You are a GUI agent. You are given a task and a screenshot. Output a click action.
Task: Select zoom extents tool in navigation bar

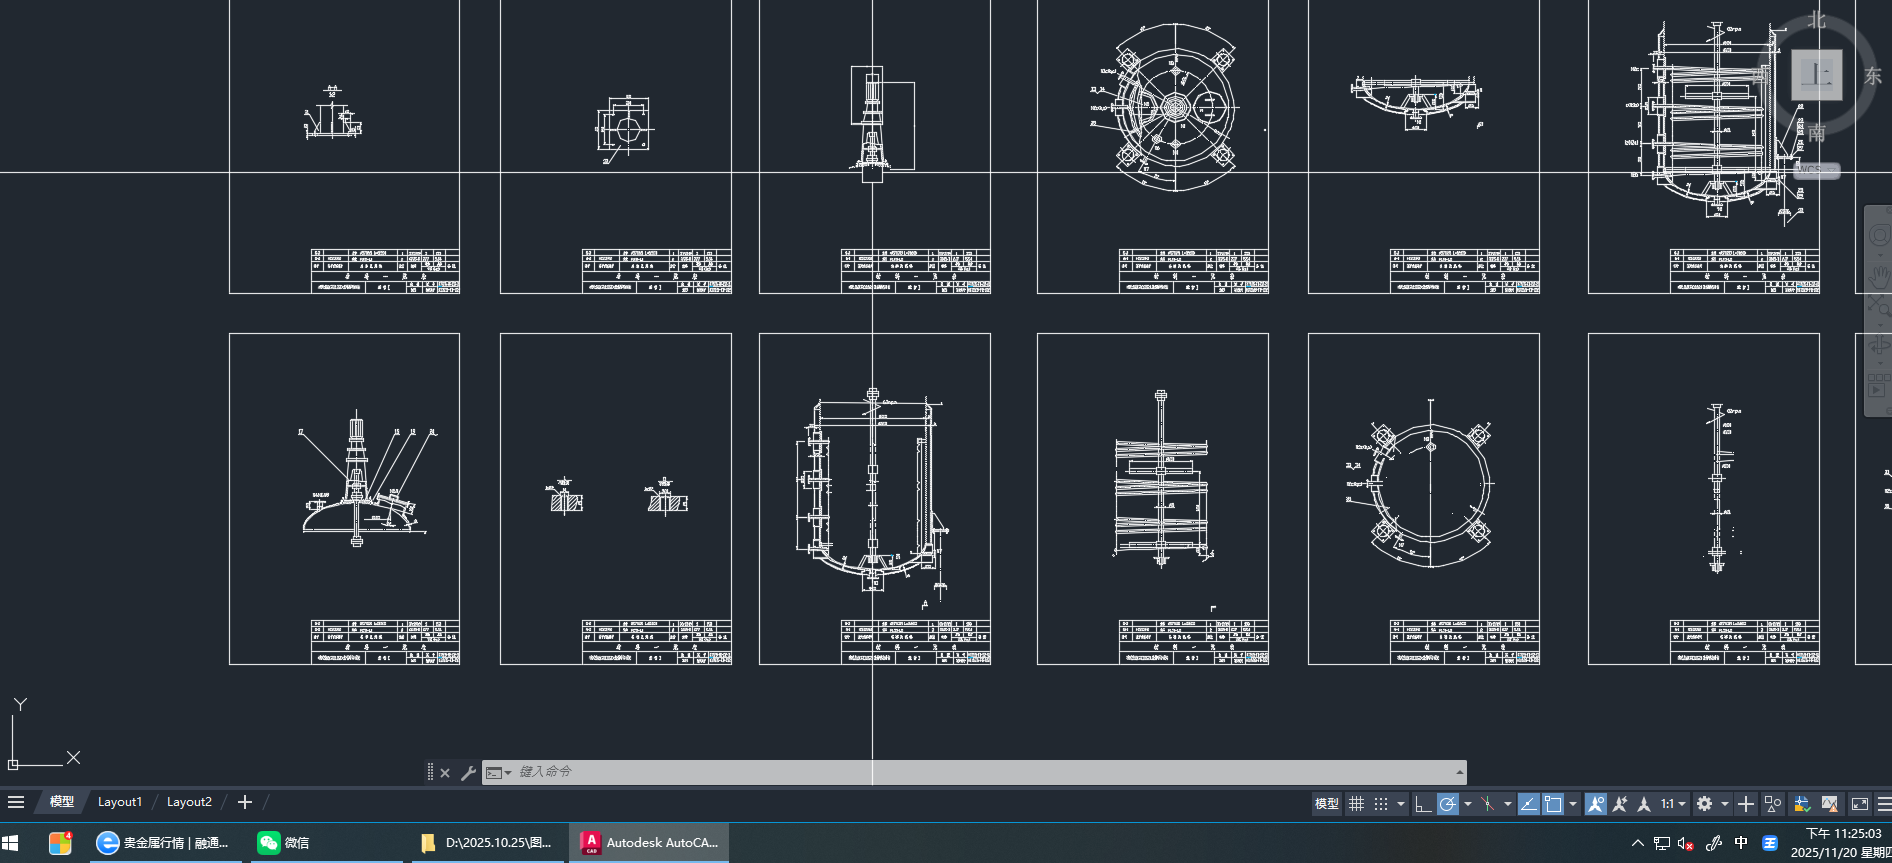pos(1879,306)
